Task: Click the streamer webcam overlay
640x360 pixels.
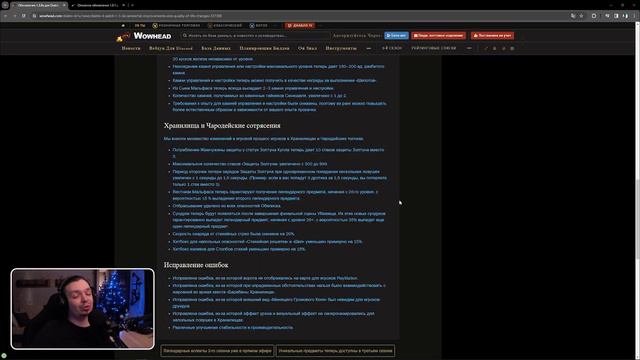Action: pyautogui.click(x=82, y=309)
